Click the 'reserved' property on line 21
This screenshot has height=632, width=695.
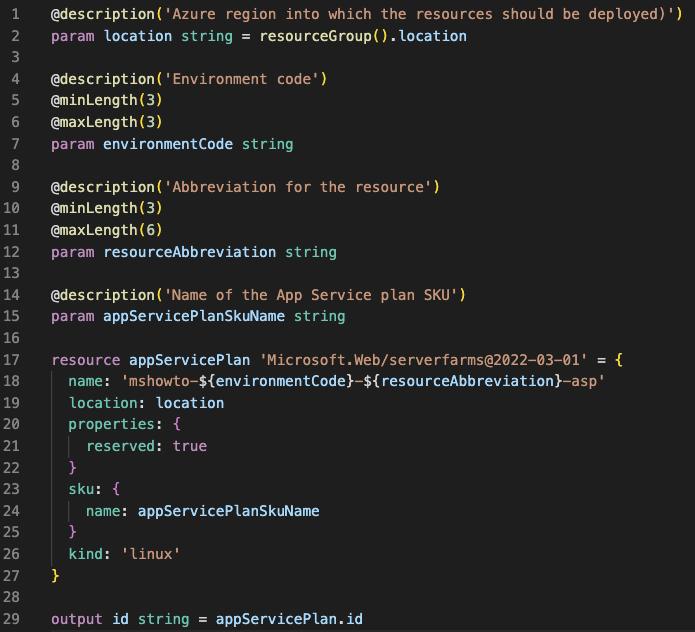pos(121,446)
